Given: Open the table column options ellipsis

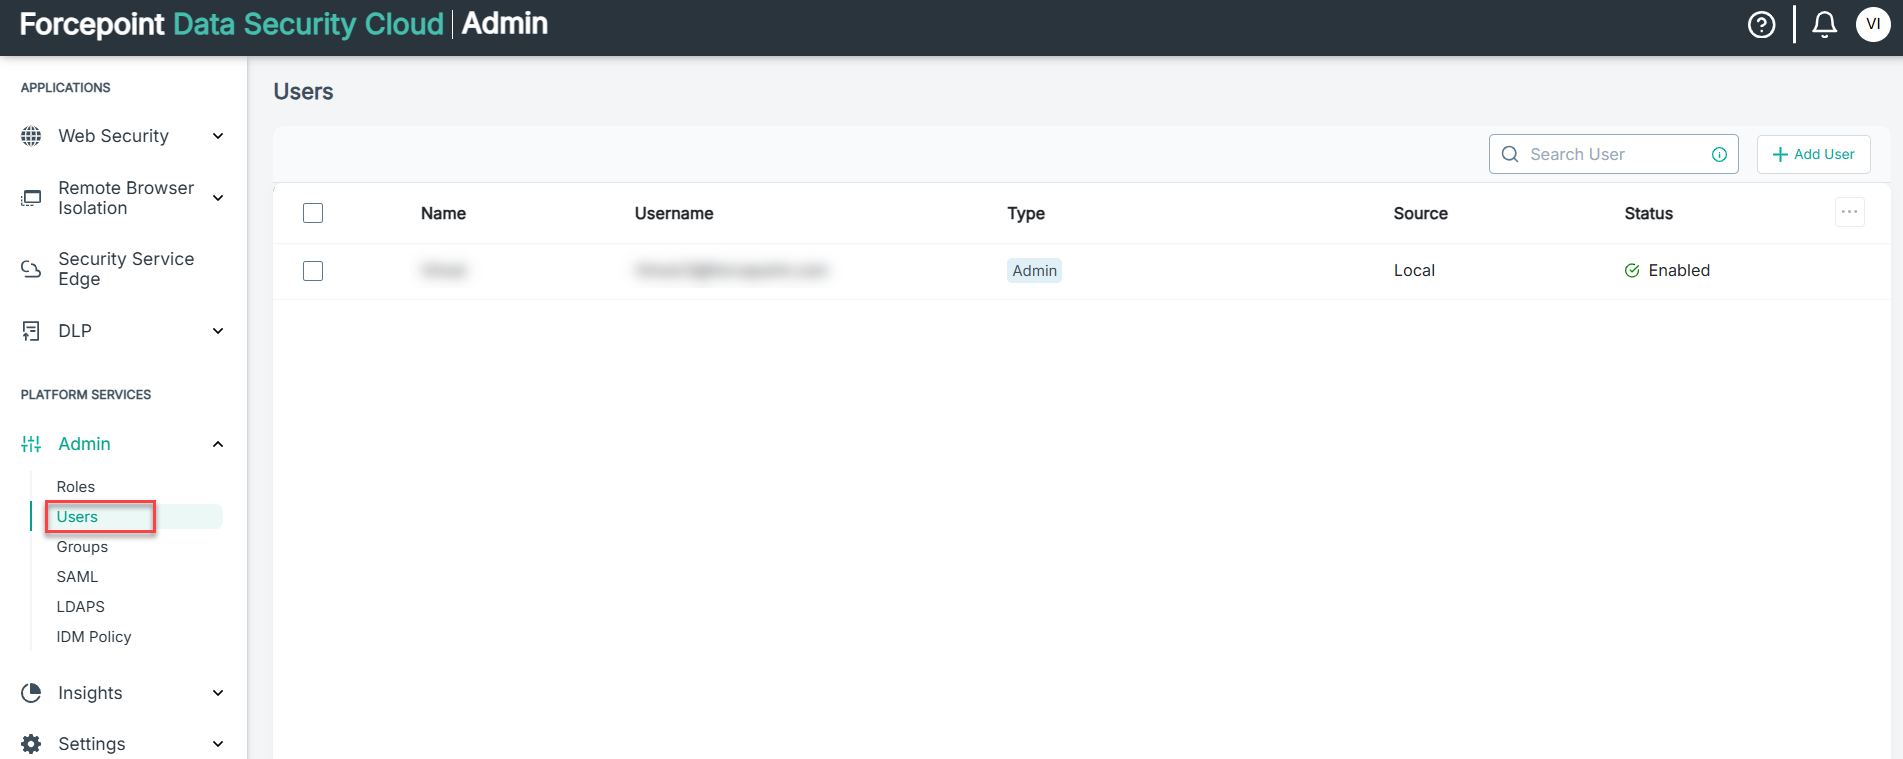Looking at the screenshot, I should click(x=1849, y=212).
